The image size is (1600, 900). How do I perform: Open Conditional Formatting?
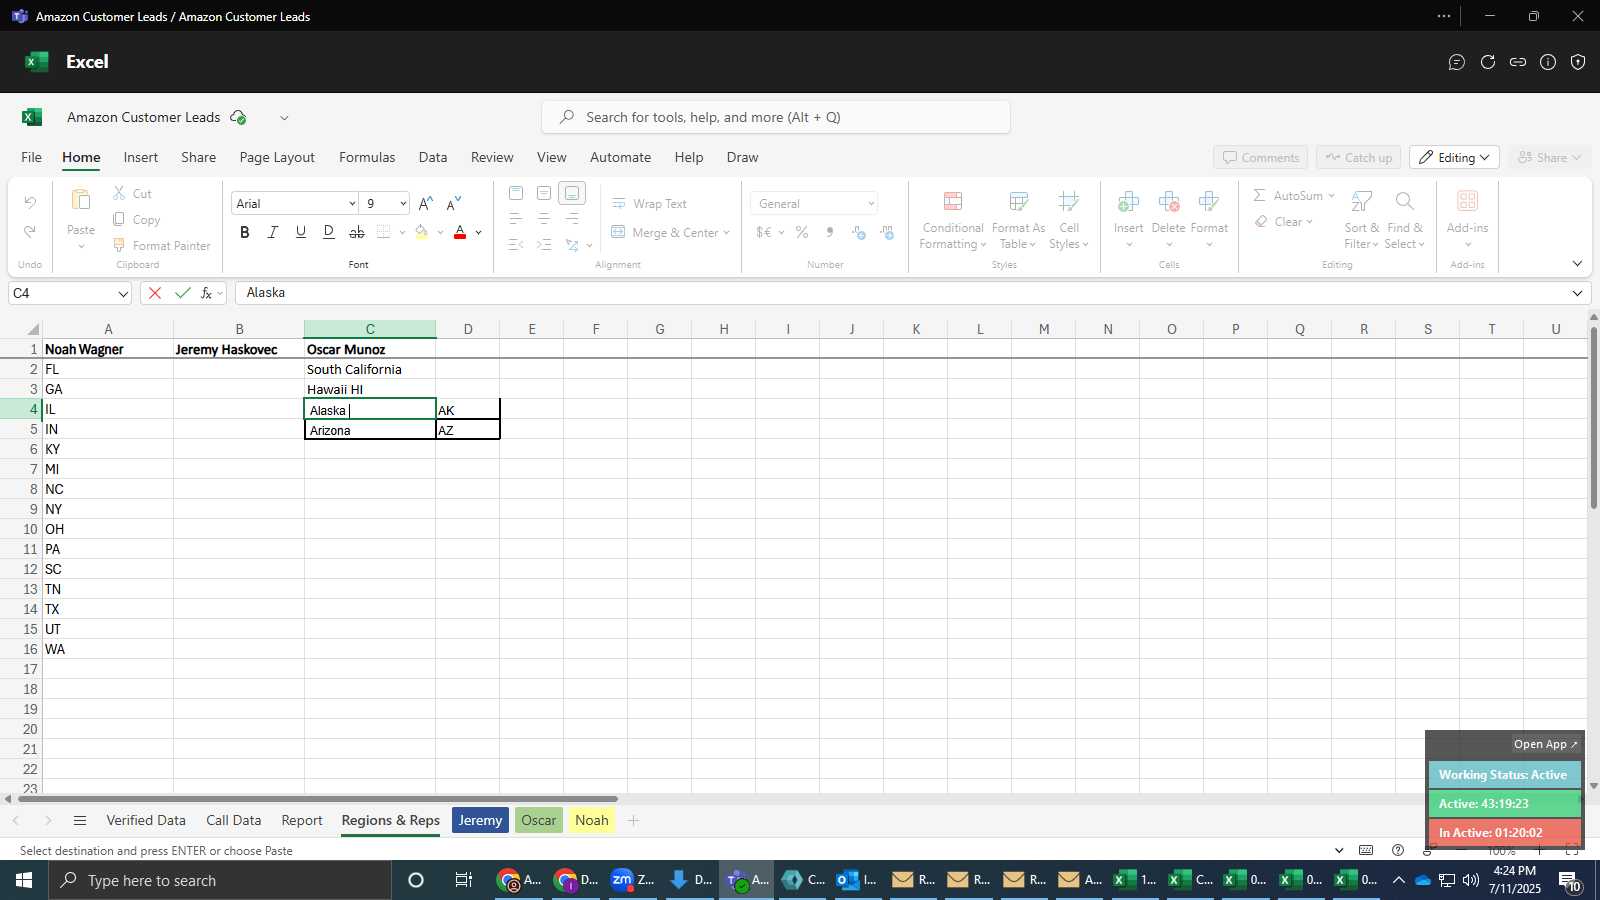(953, 221)
